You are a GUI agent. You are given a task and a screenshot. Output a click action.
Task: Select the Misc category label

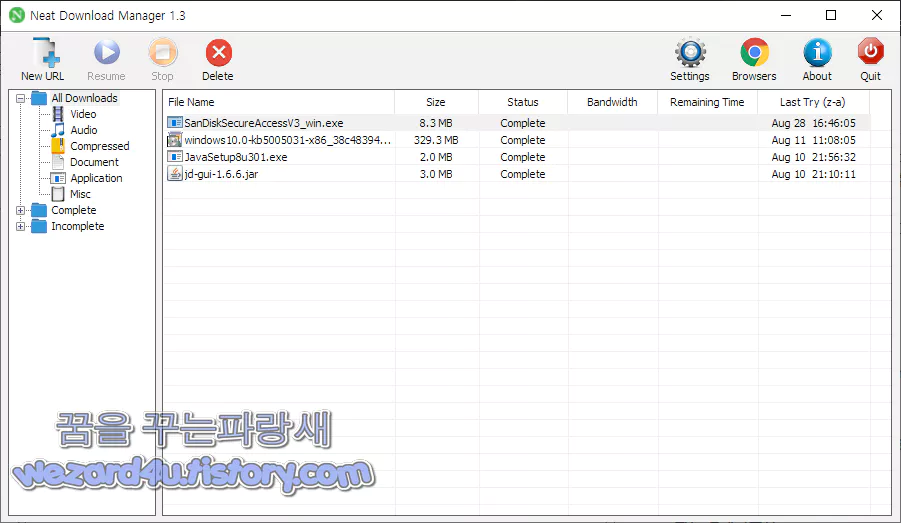click(80, 194)
